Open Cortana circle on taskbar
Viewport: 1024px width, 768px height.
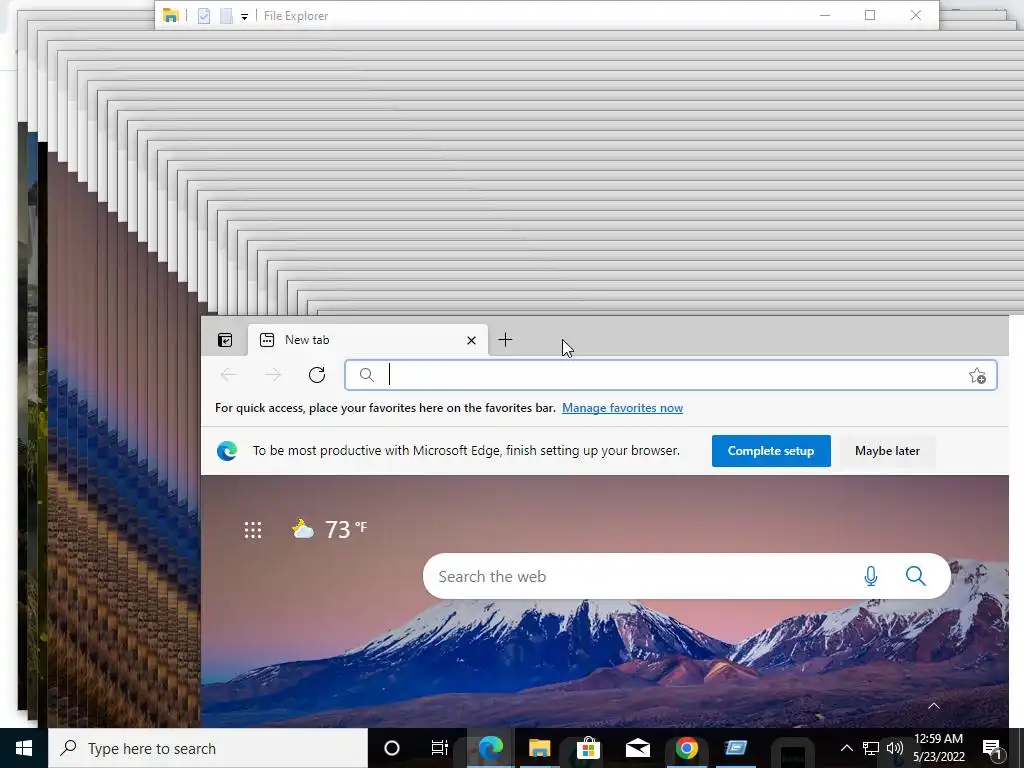[392, 748]
